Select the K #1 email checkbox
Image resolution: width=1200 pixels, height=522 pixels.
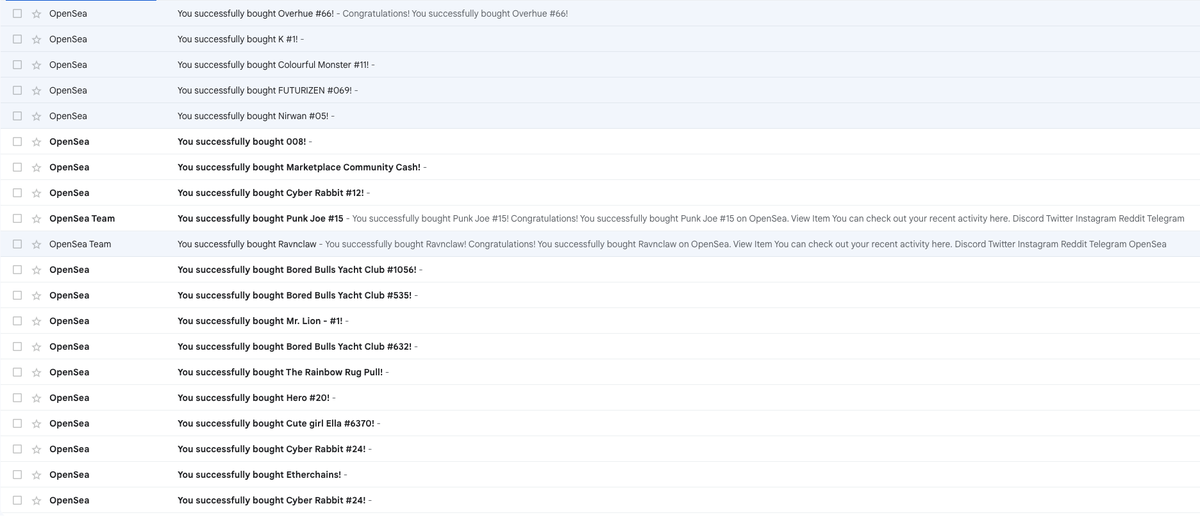(17, 39)
